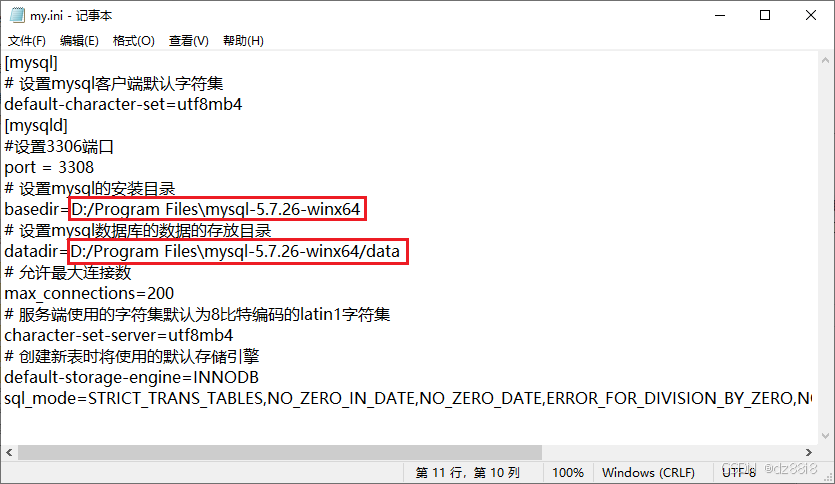Click the default-storage-engine=INNODB line
The image size is (835, 484).
[x=132, y=378]
